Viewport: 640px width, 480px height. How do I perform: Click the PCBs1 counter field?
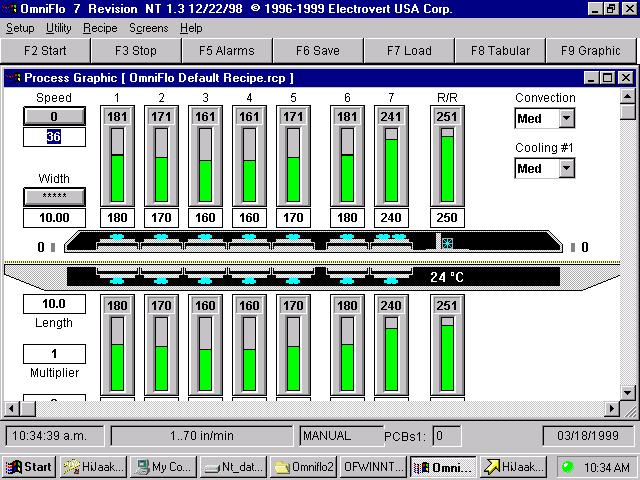coord(447,436)
